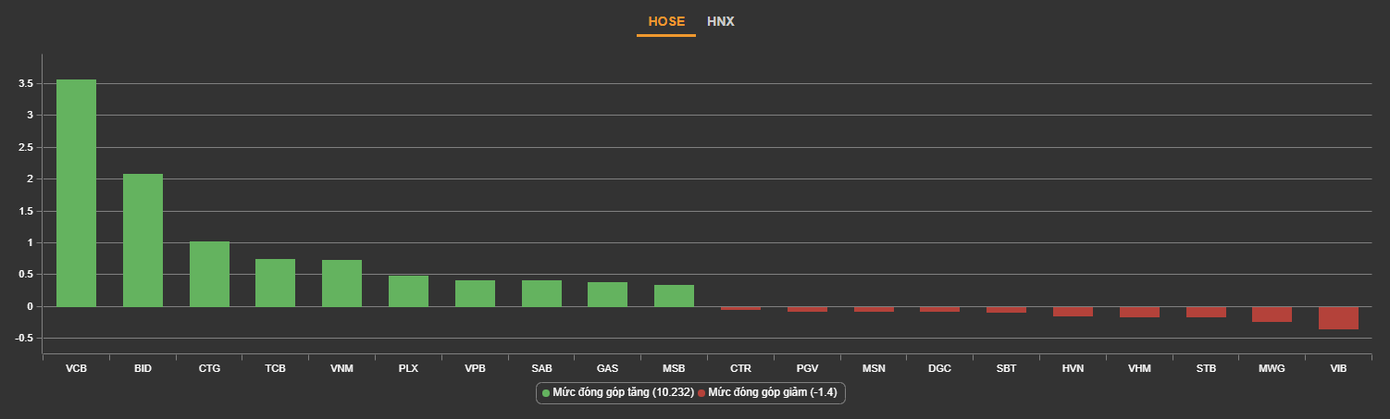This screenshot has width=1390, height=419.
Task: Click the red VIB bar
Action: pos(1338,318)
